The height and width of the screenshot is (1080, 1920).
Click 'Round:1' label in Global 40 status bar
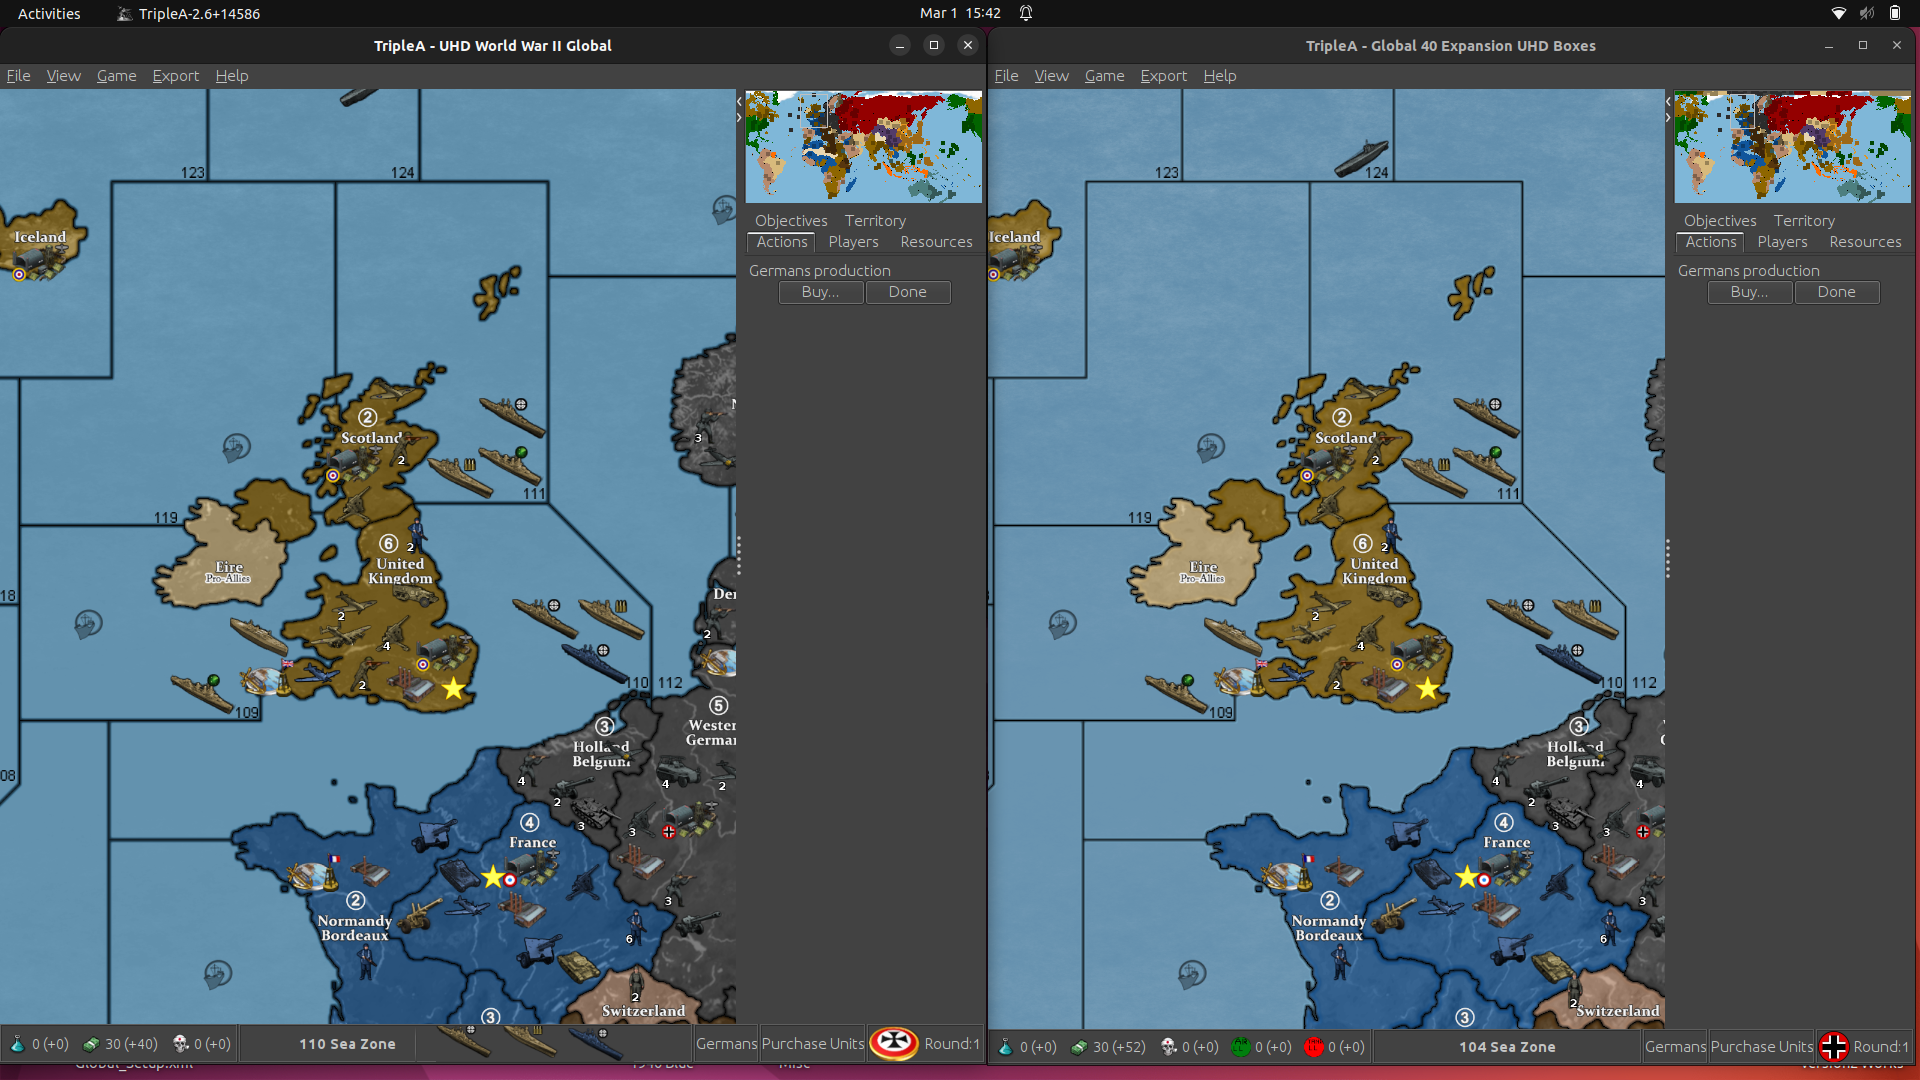[1881, 1047]
